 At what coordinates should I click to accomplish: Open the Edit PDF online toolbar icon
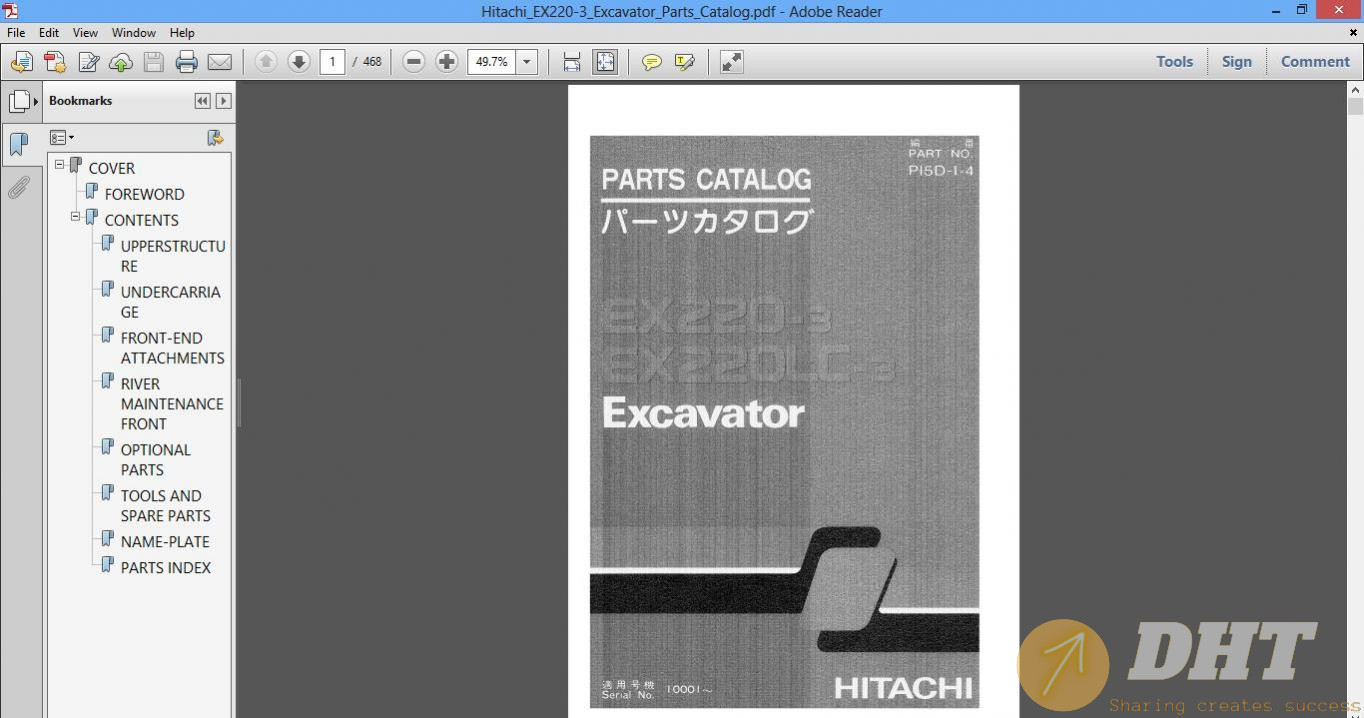[x=88, y=62]
